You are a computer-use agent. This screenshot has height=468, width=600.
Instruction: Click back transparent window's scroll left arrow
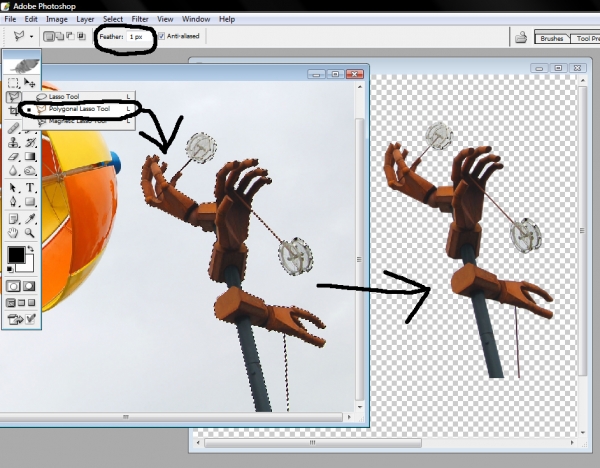pyautogui.click(x=198, y=443)
